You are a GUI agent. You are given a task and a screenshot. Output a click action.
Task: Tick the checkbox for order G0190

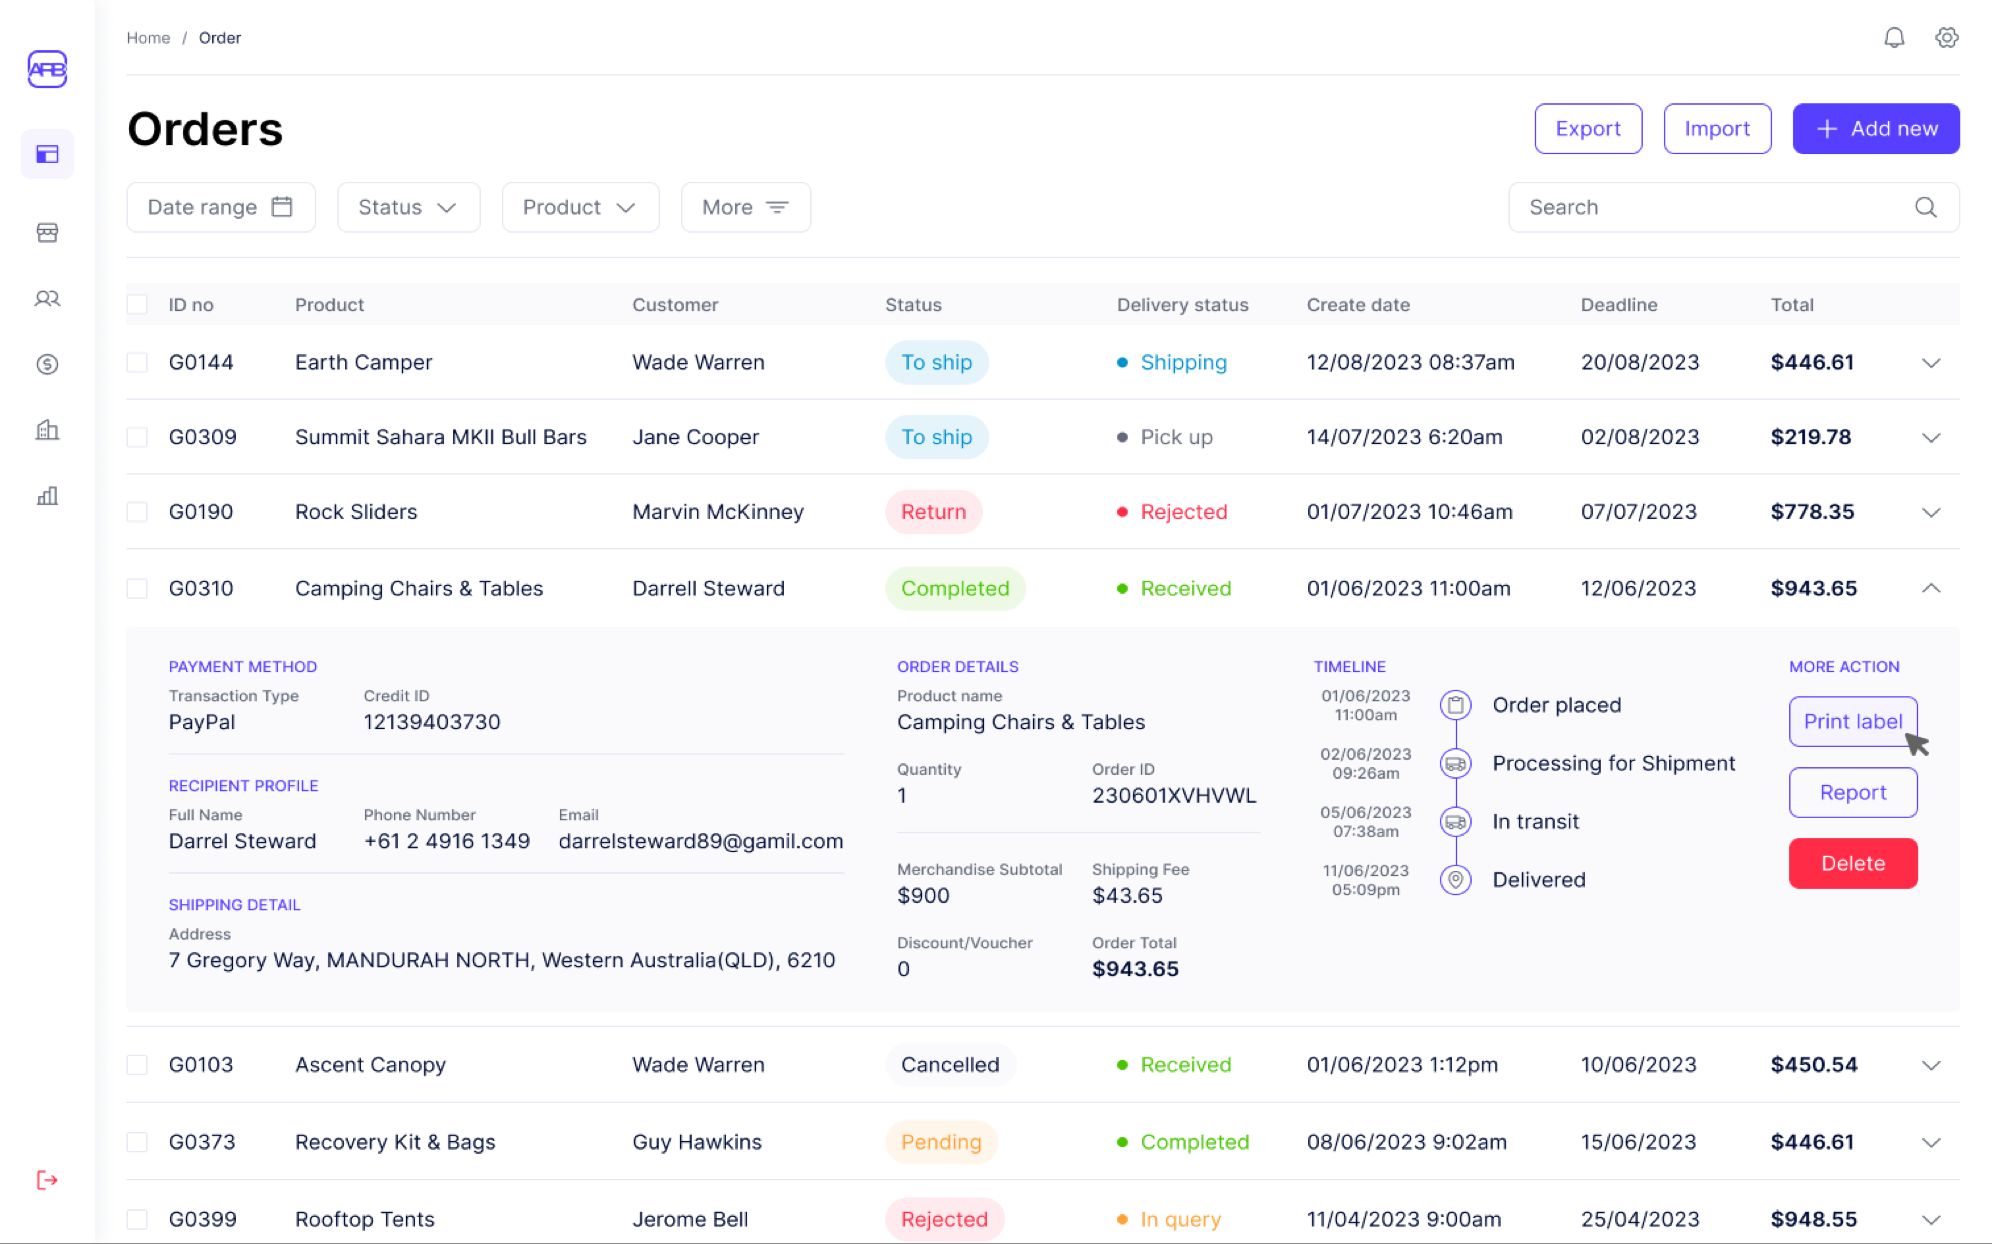tap(137, 512)
